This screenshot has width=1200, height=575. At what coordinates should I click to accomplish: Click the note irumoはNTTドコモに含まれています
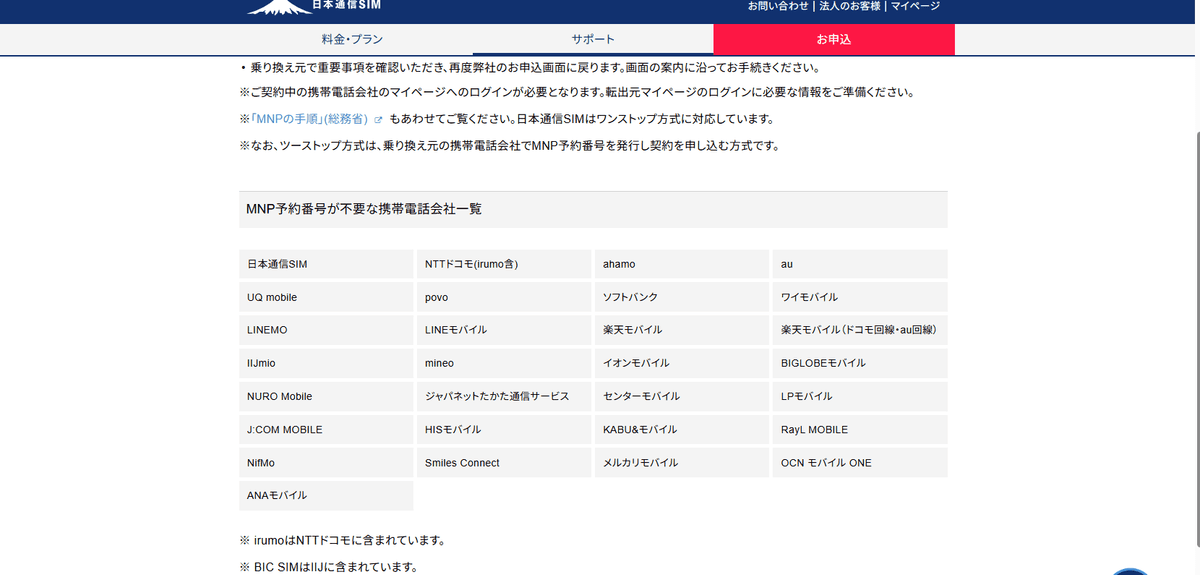(x=342, y=540)
